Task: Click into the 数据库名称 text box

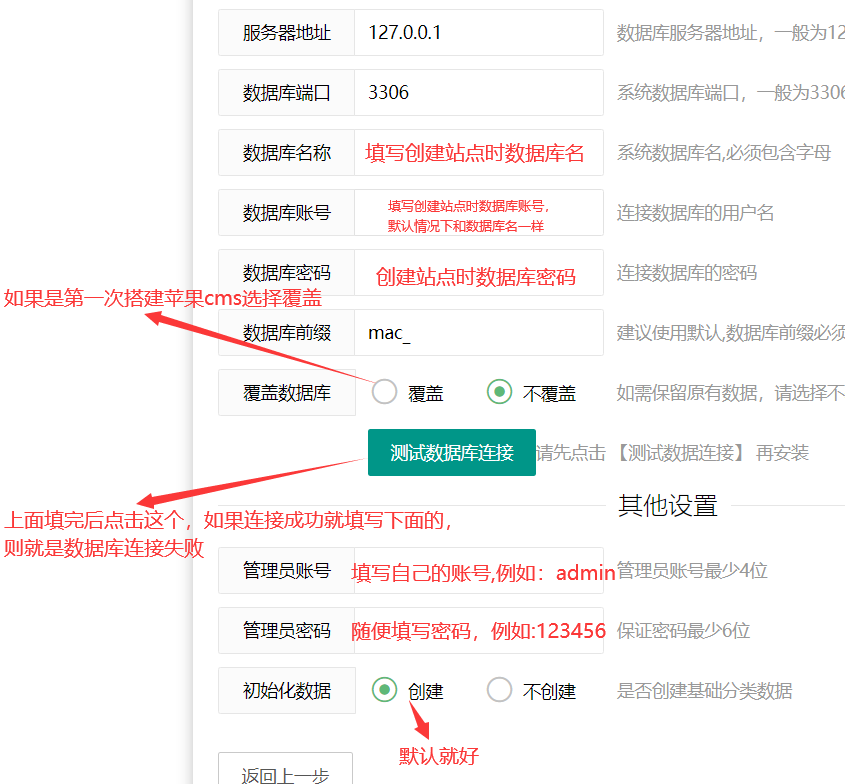Action: point(478,153)
